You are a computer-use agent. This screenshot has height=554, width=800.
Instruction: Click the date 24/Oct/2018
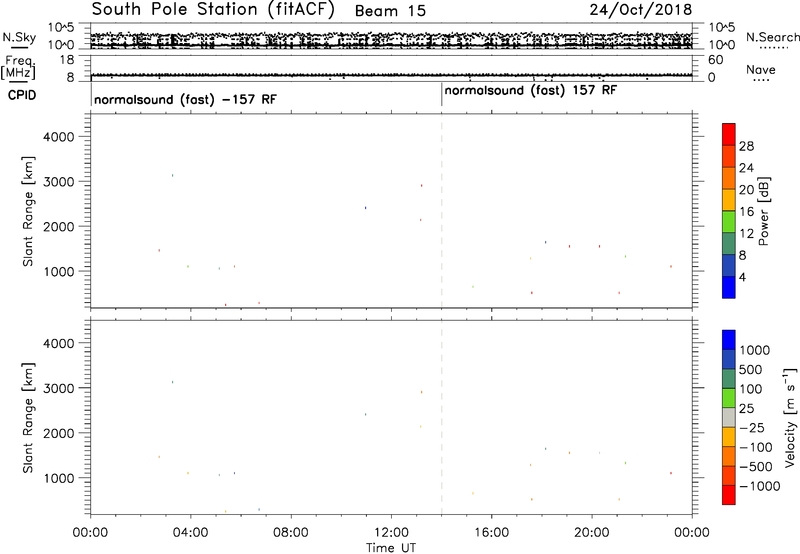[x=641, y=10]
